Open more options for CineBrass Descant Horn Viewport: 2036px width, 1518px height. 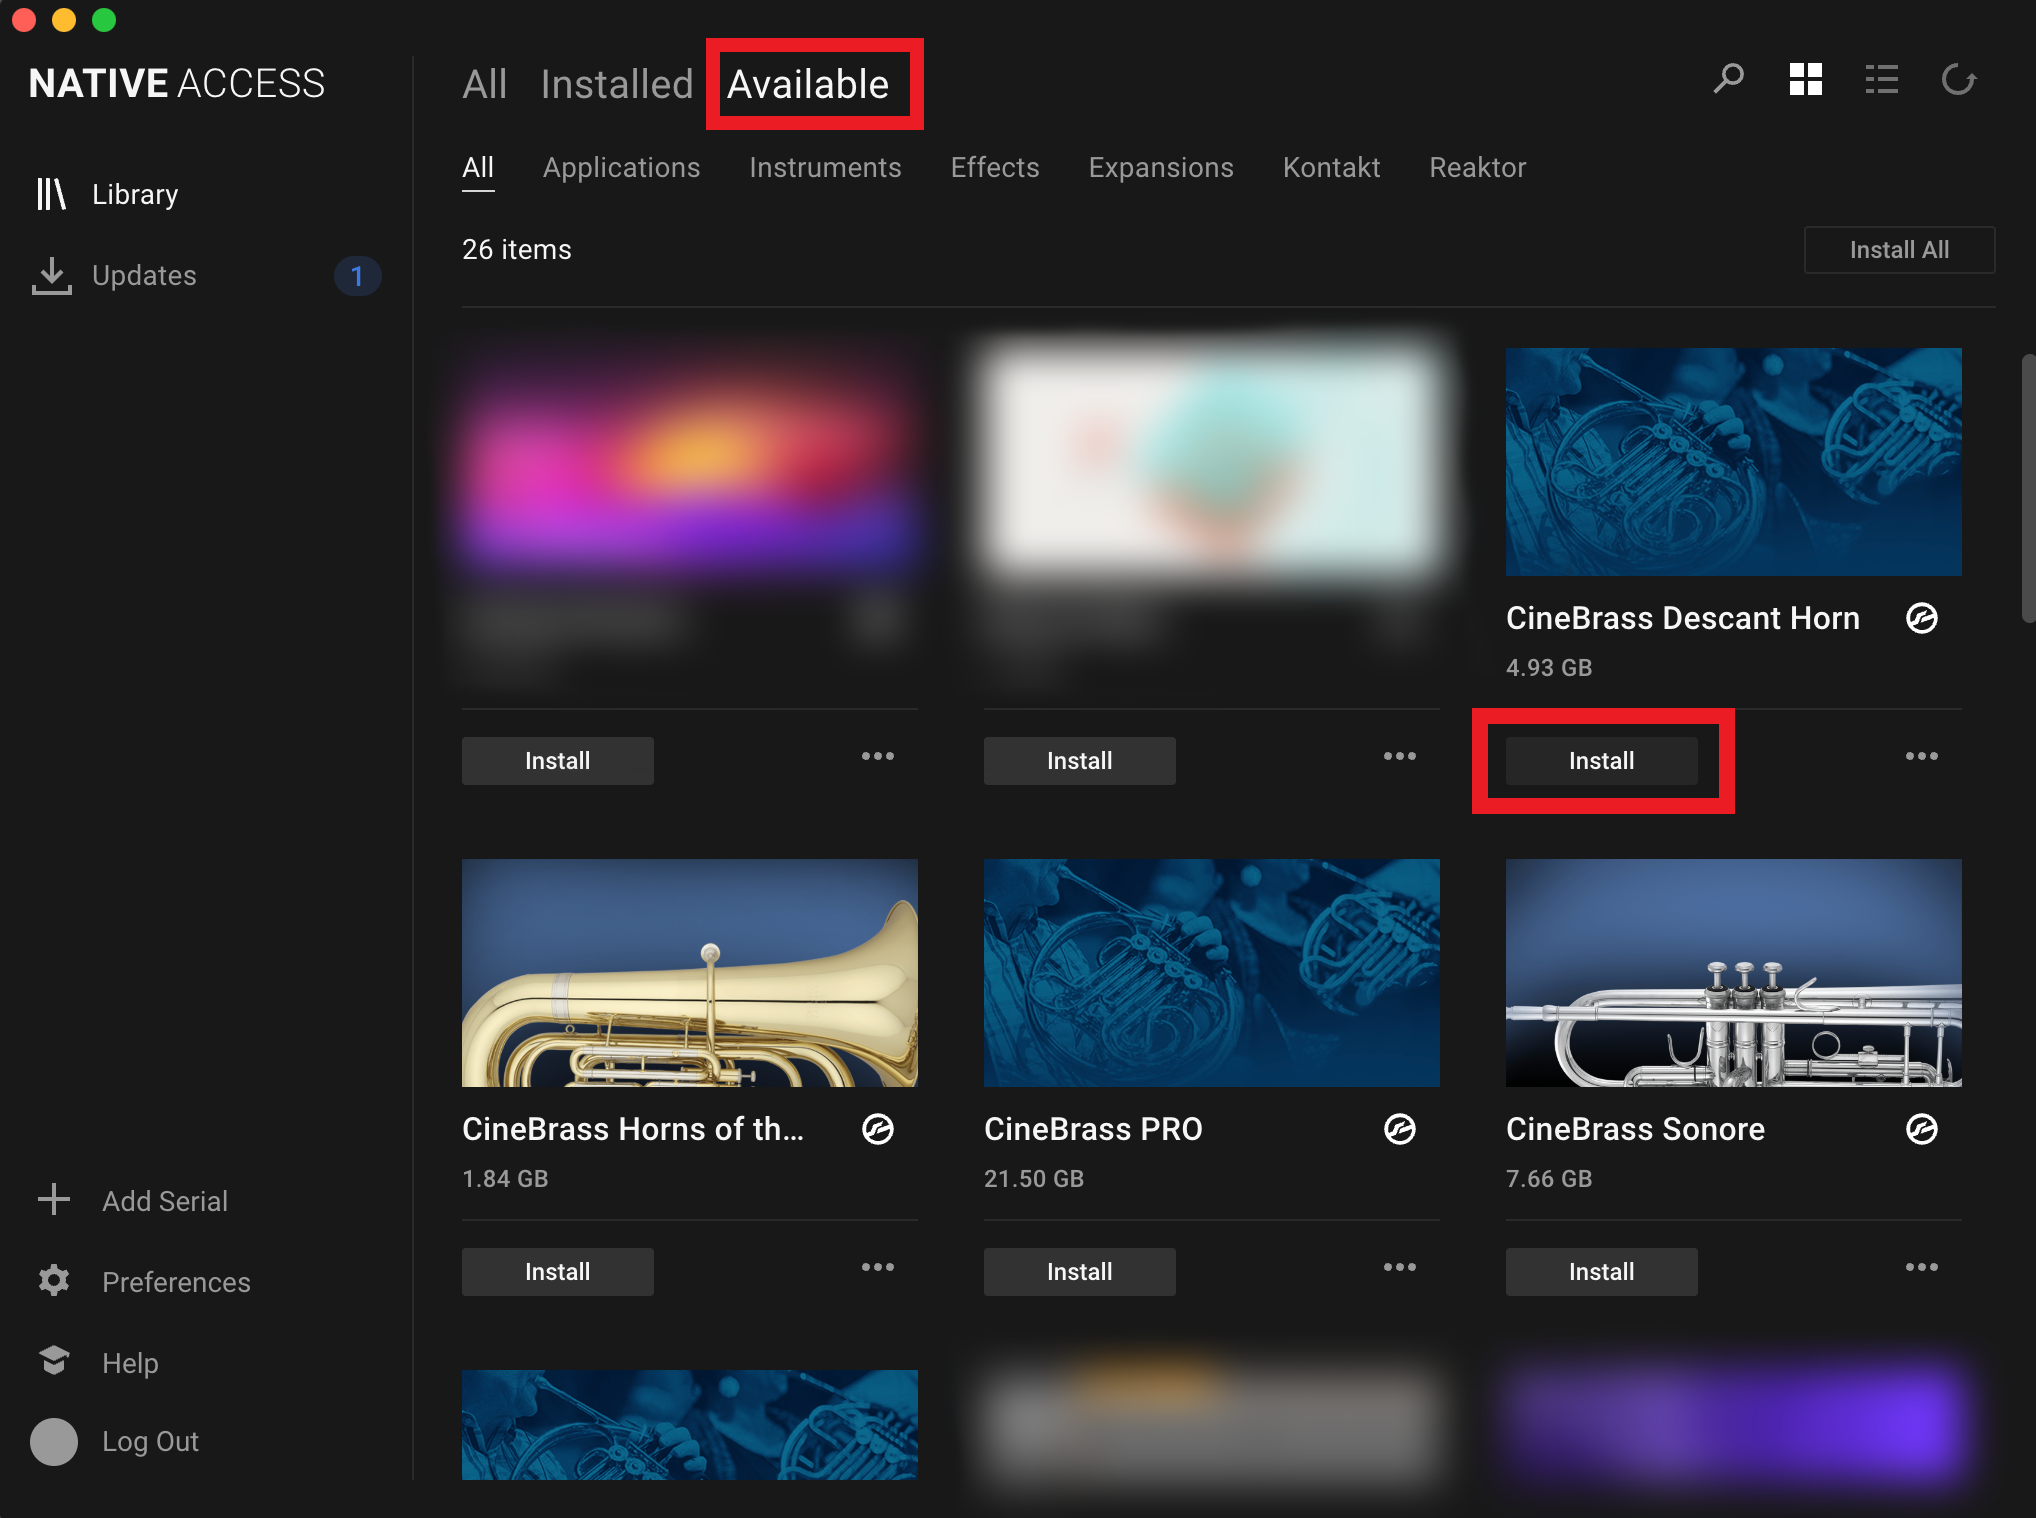[1921, 756]
